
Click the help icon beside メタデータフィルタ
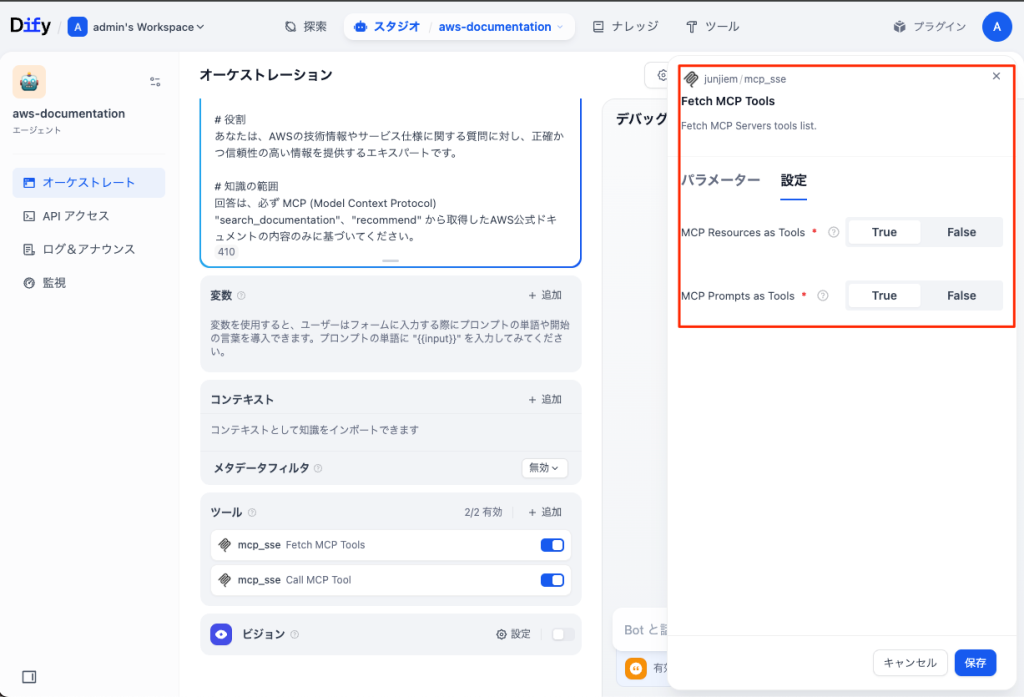tap(318, 468)
